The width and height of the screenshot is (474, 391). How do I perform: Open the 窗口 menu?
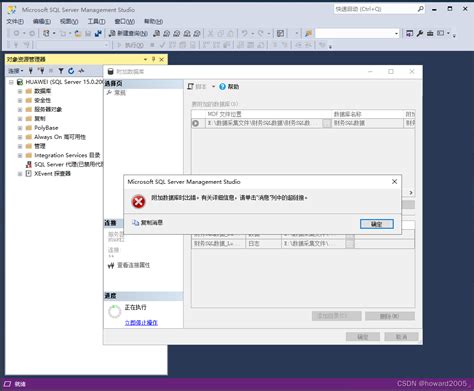124,21
